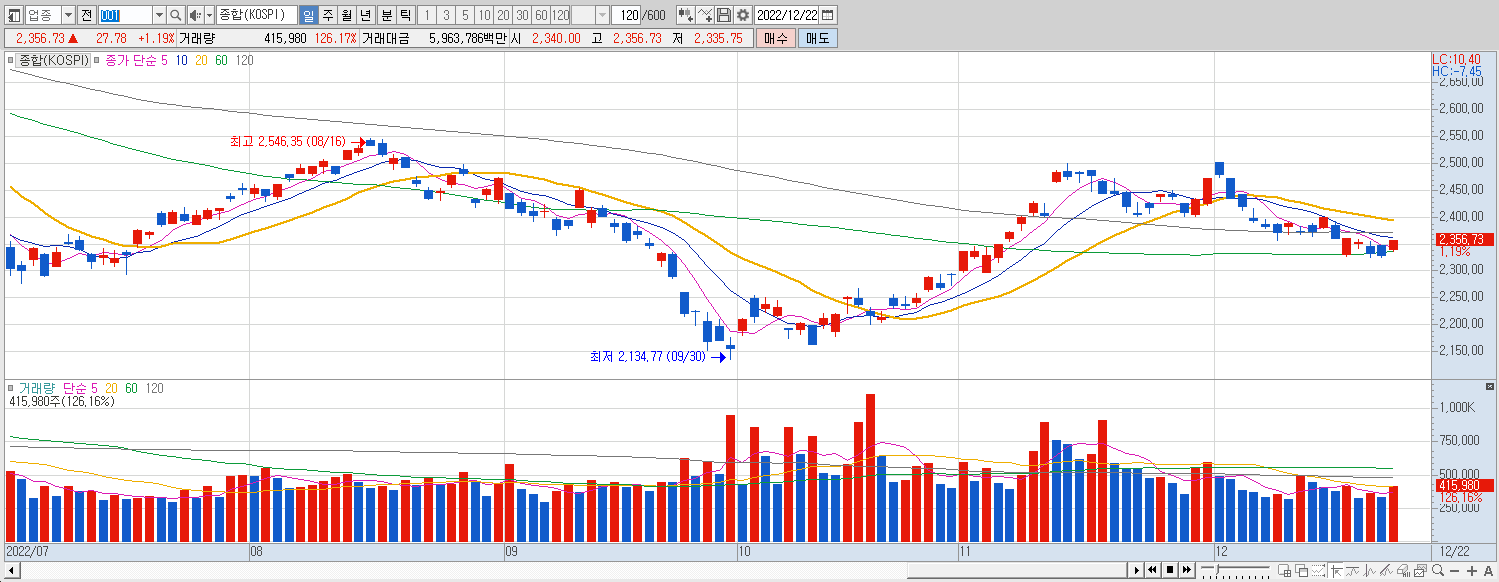This screenshot has width=1499, height=582.
Task: Click the diagonal trend lines icon
Action: (x=1386, y=571)
